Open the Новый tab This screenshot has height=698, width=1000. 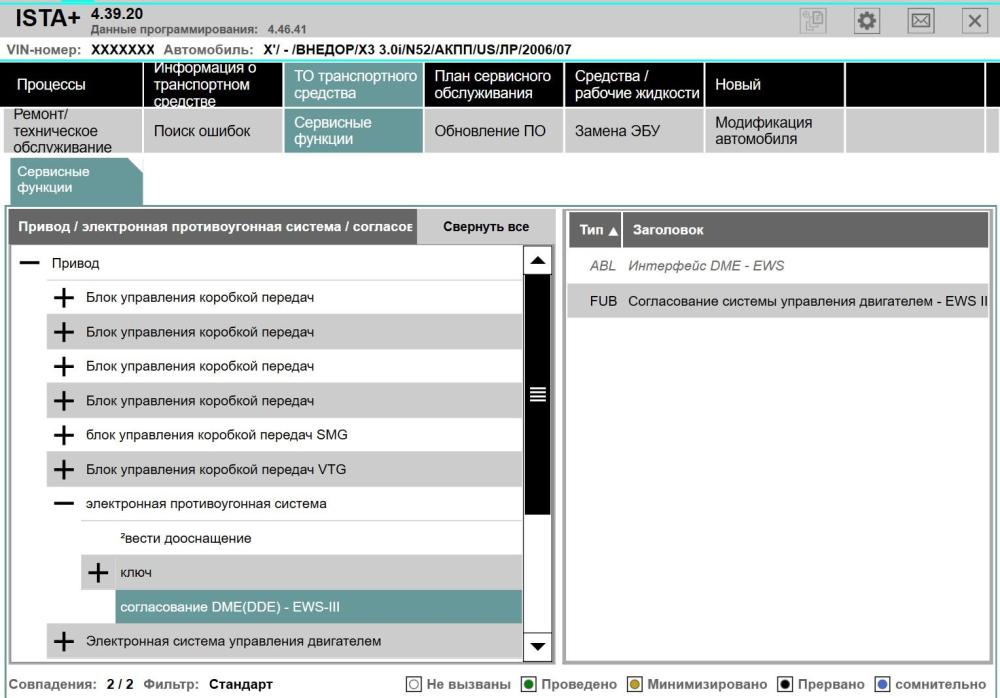774,84
